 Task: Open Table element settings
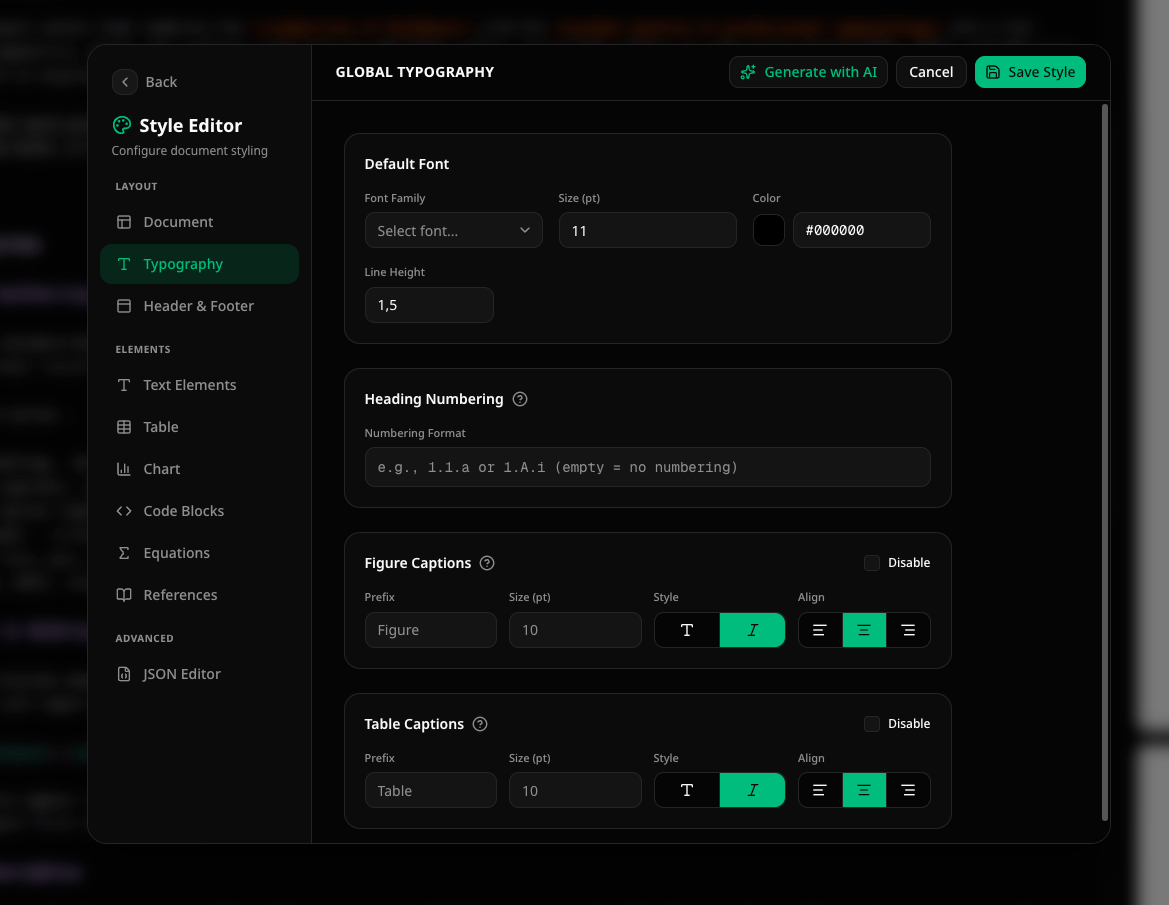(199, 427)
